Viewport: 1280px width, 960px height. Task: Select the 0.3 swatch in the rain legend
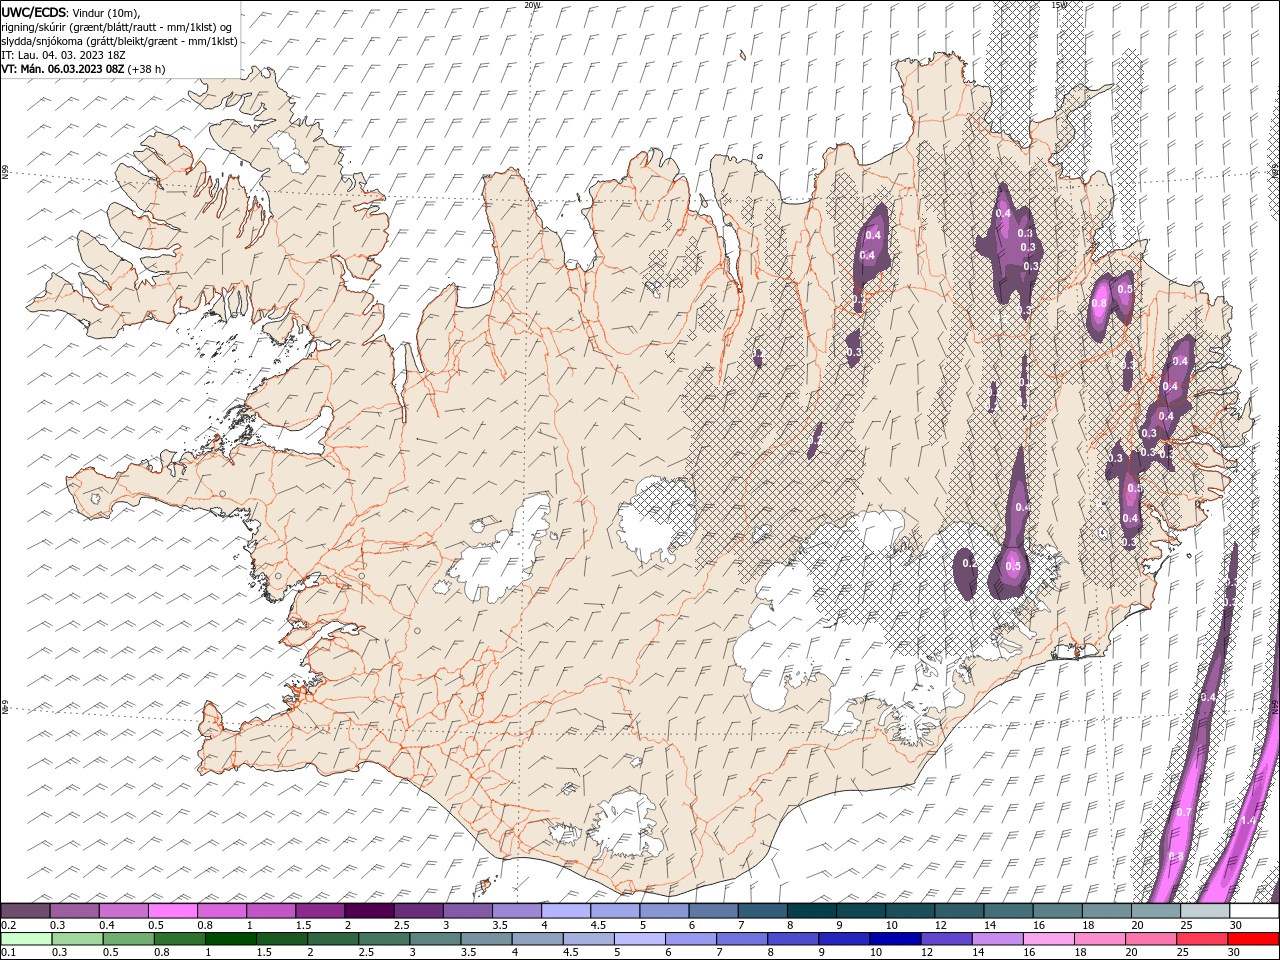point(78,939)
